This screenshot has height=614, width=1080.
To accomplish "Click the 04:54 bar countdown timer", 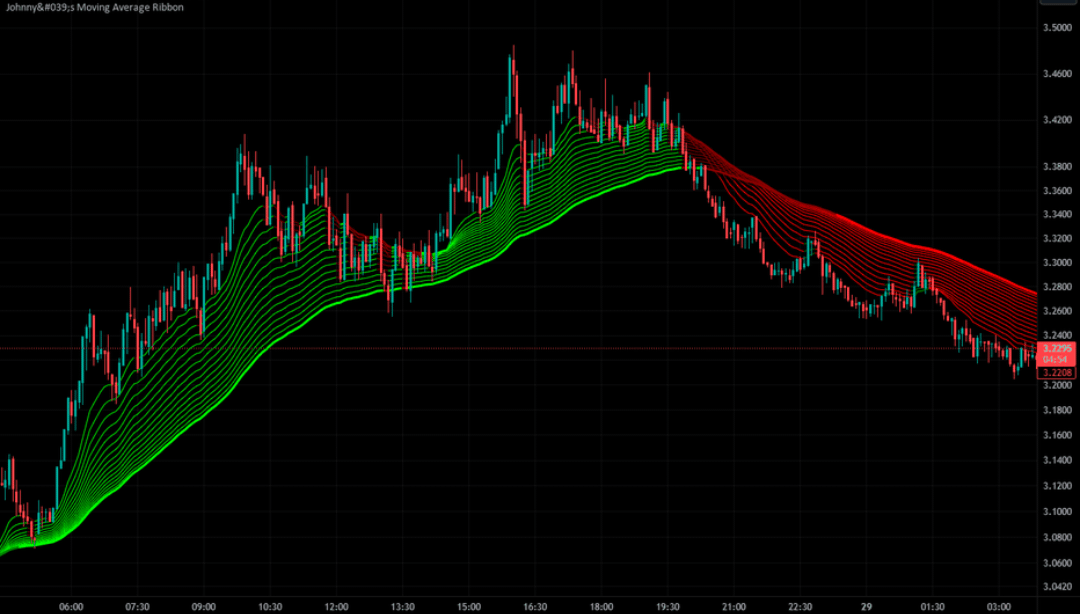I will (1055, 360).
